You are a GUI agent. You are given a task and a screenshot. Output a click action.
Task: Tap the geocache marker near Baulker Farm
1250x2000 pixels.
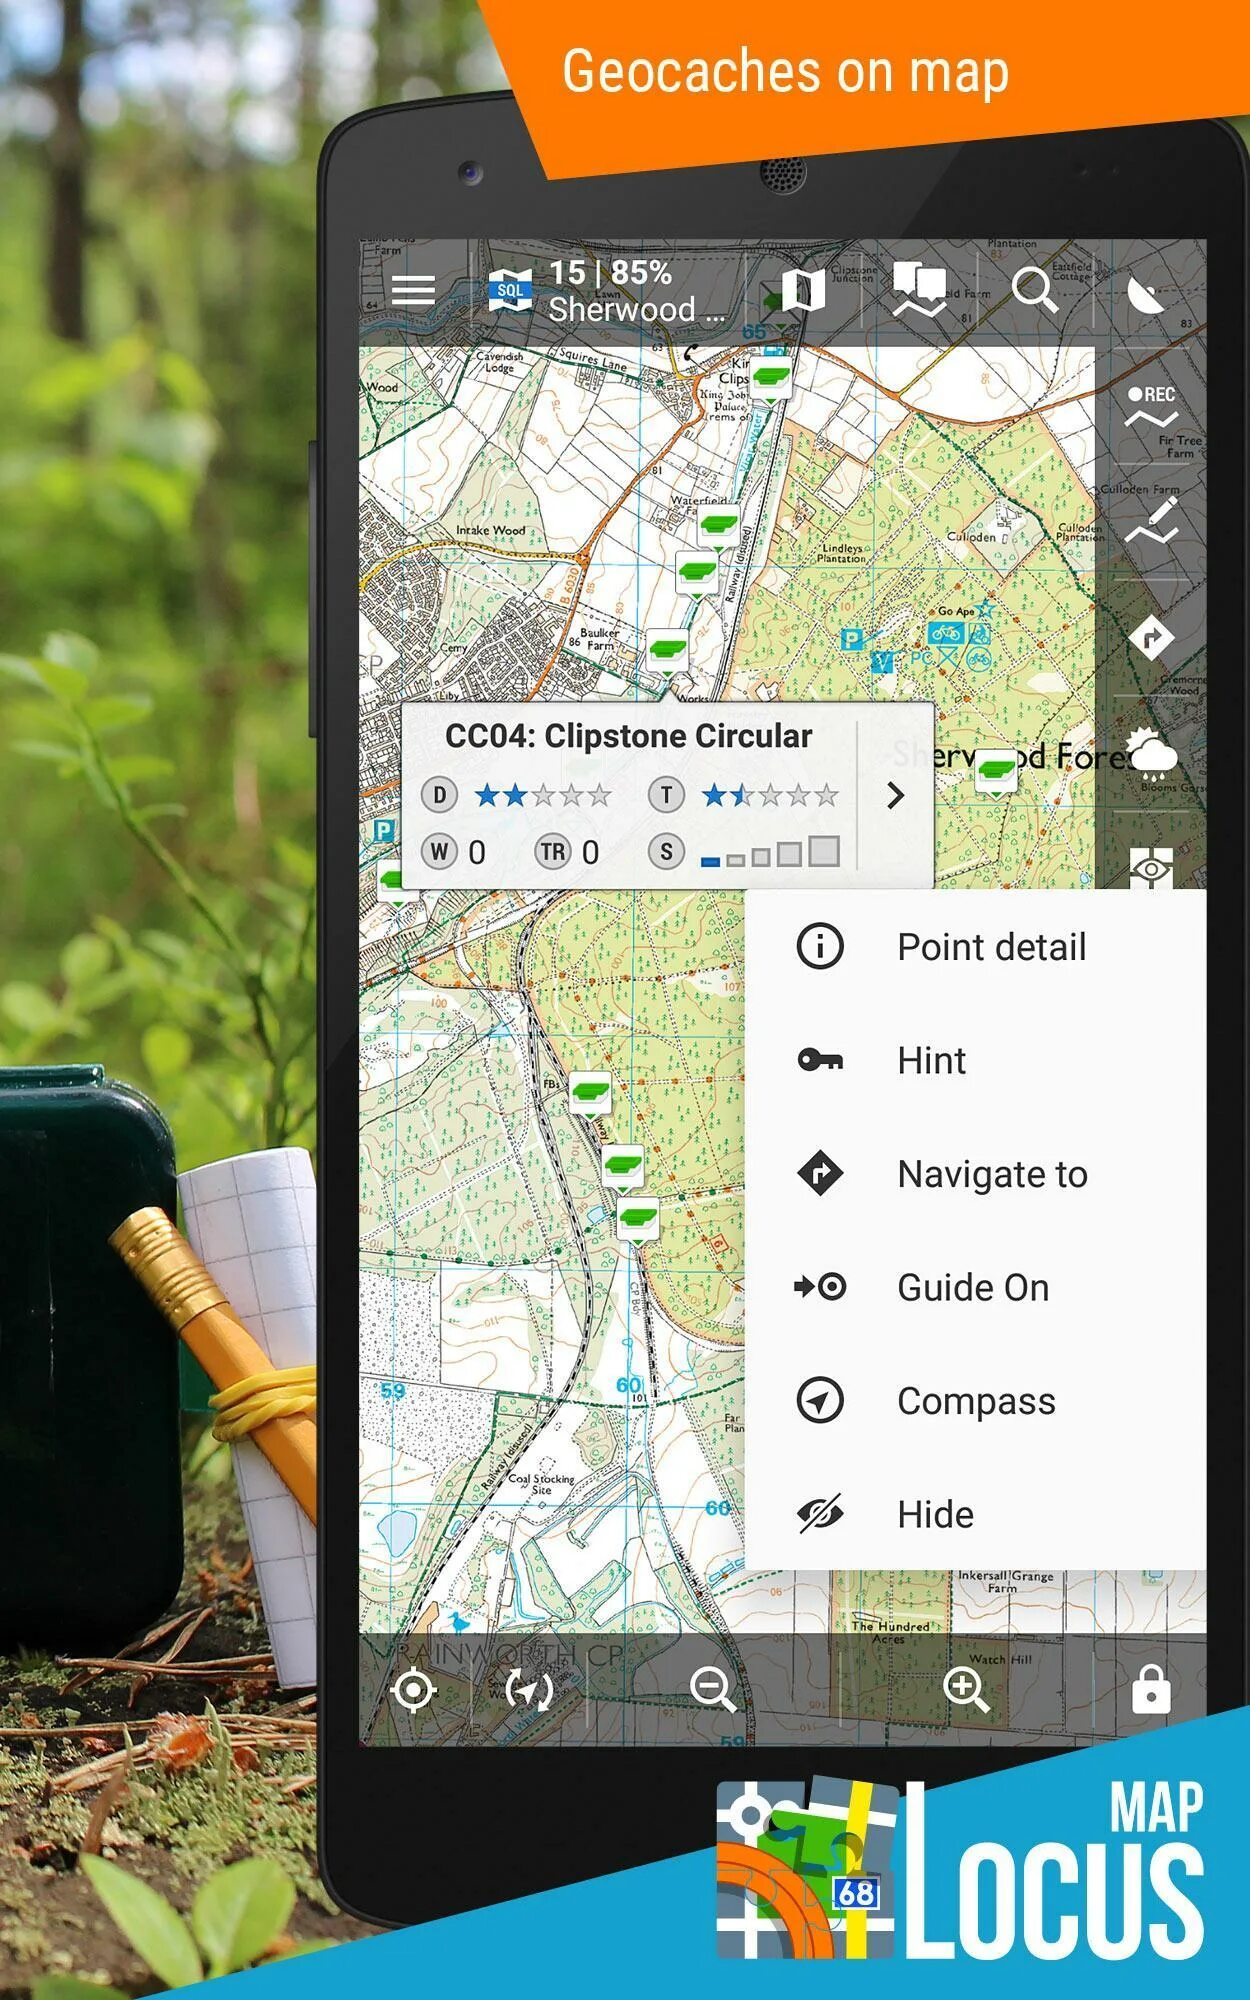(x=667, y=652)
